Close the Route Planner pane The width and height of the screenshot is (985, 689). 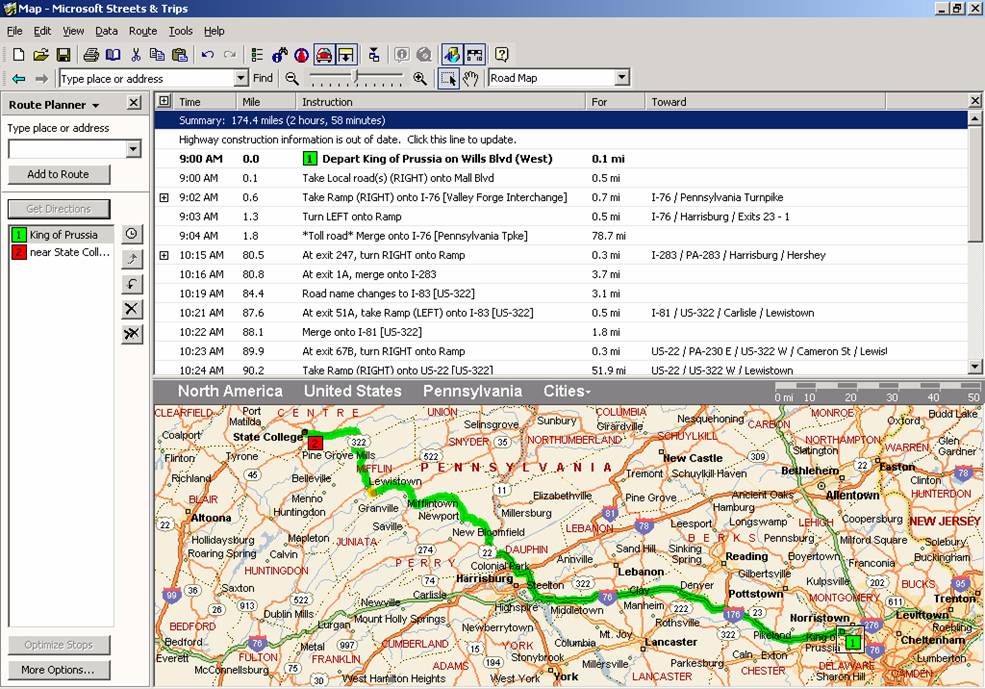(x=134, y=103)
